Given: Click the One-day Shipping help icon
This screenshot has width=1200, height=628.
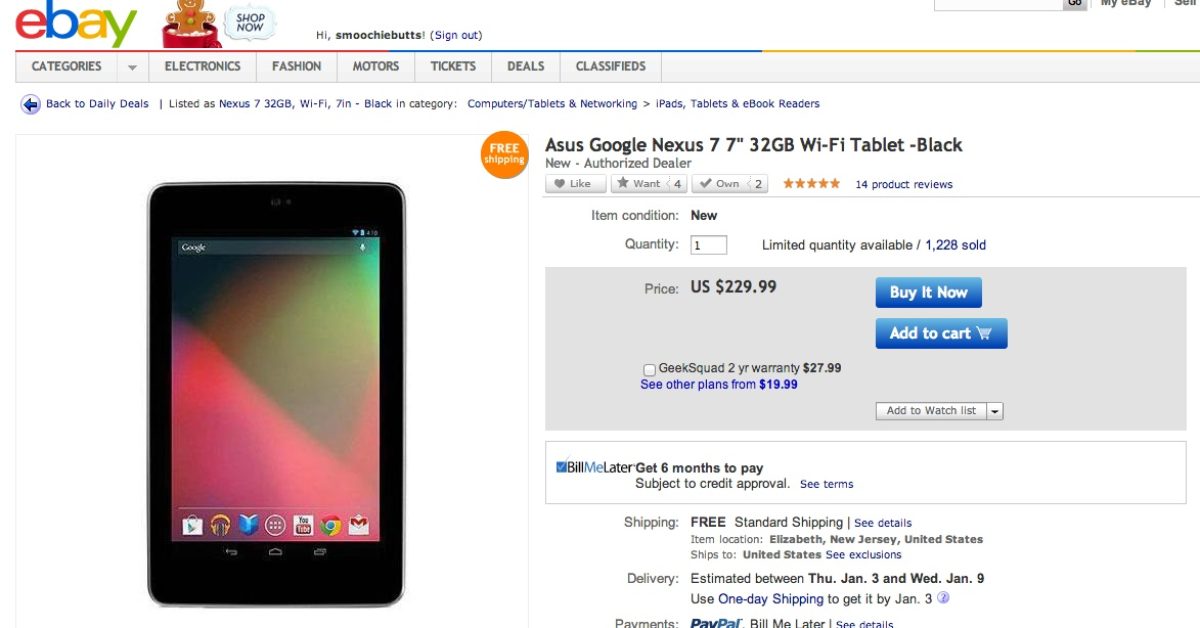Looking at the screenshot, I should 943,599.
